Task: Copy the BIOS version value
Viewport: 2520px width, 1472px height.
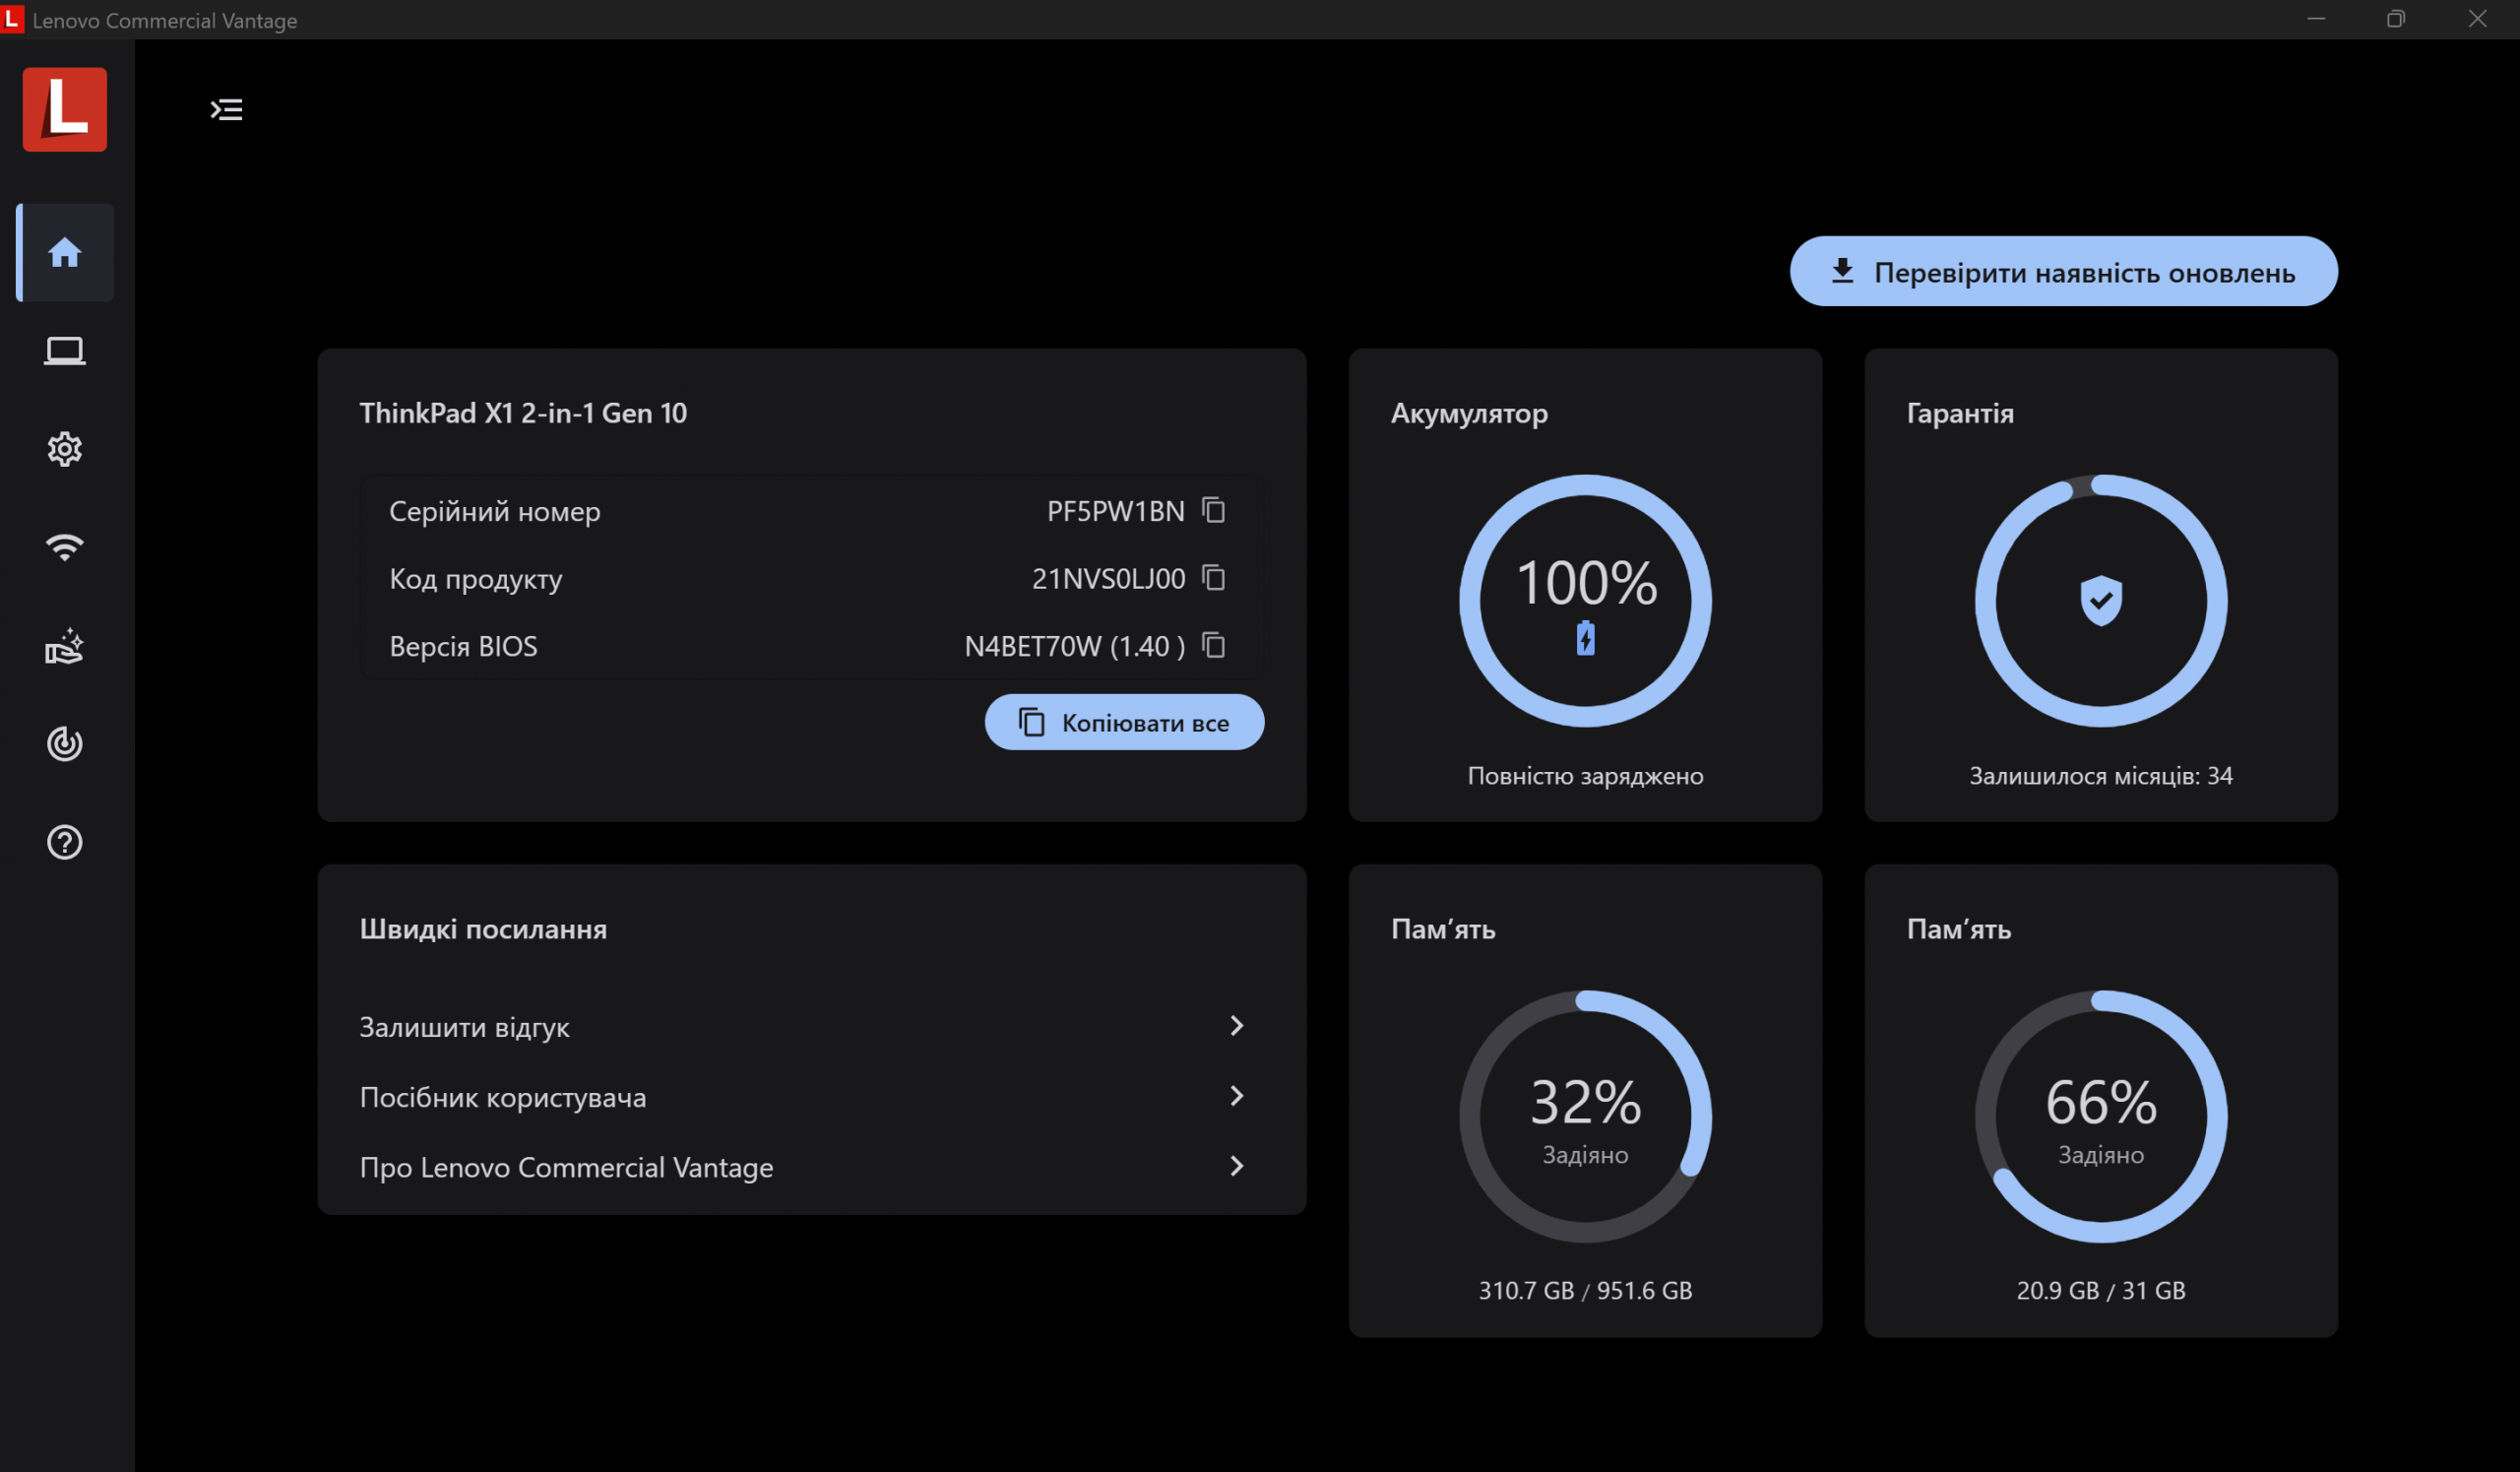Action: (1213, 645)
